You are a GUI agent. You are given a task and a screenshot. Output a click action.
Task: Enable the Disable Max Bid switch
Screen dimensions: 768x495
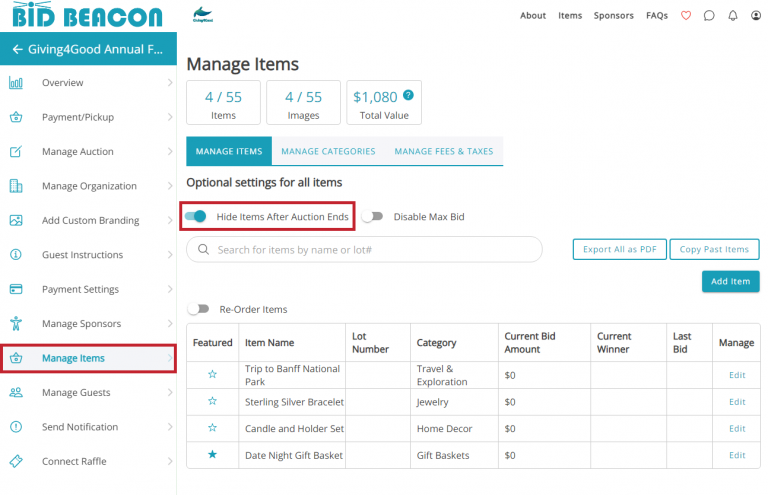(x=373, y=216)
